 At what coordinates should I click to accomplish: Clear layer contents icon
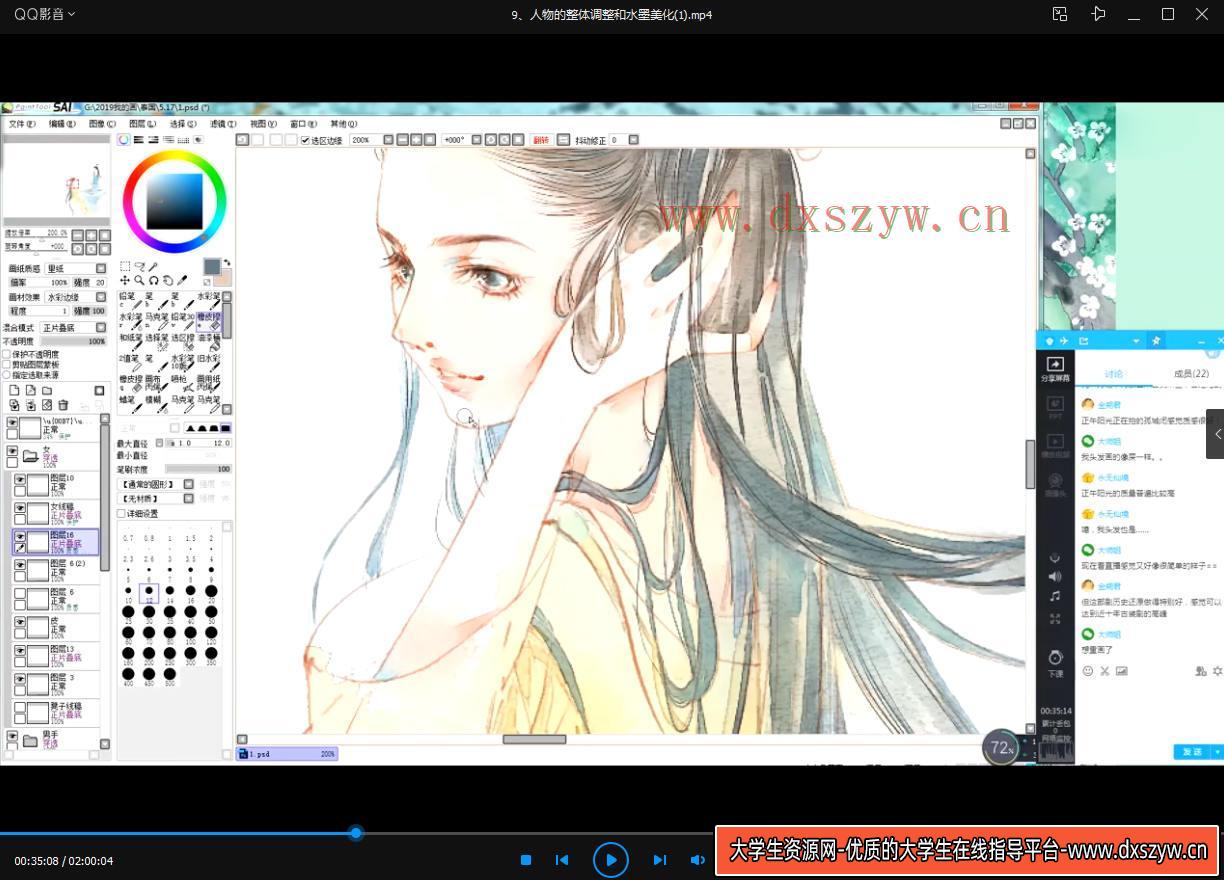47,405
